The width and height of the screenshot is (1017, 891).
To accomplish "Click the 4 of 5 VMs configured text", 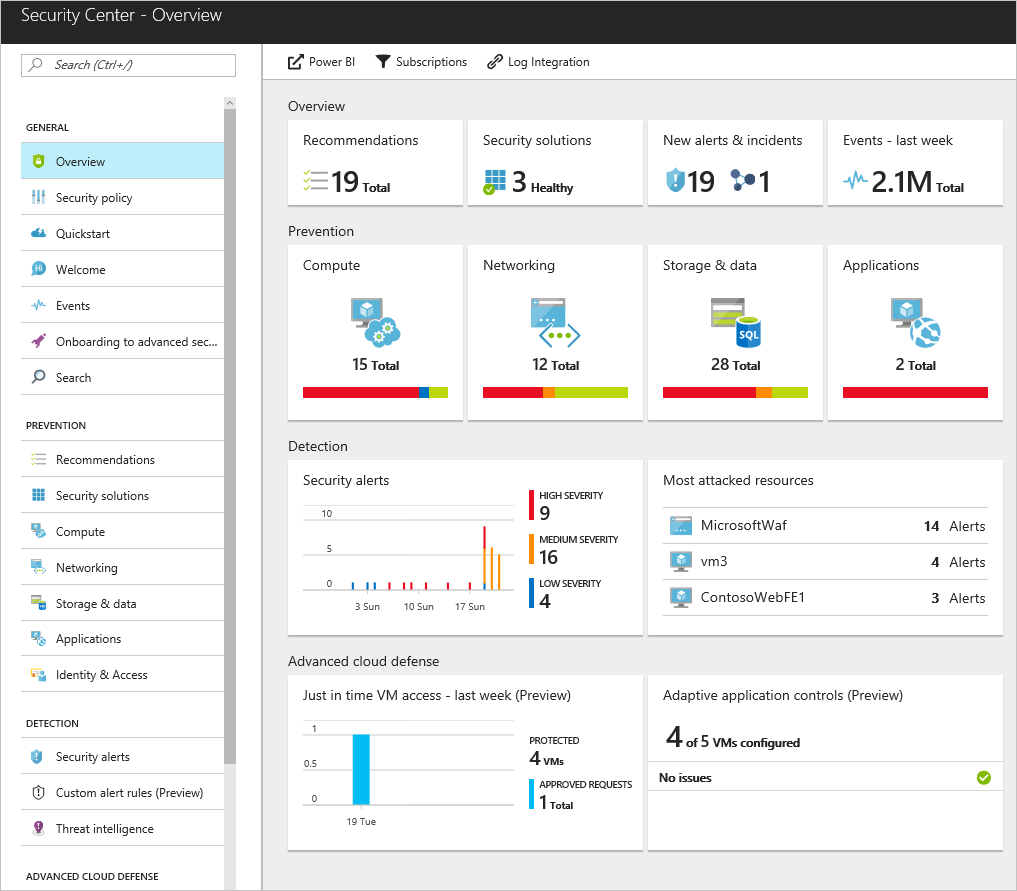I will pyautogui.click(x=733, y=738).
